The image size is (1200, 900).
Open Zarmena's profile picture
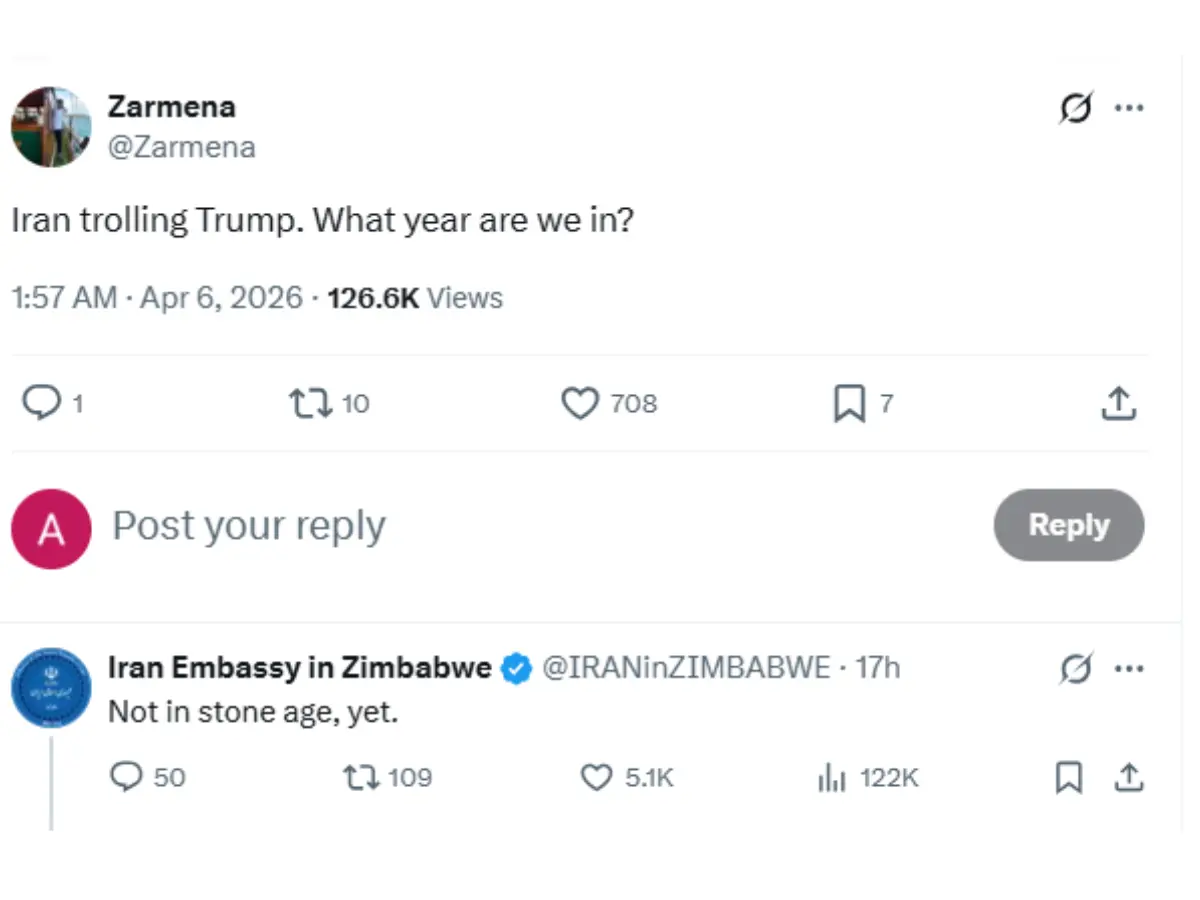tap(51, 126)
